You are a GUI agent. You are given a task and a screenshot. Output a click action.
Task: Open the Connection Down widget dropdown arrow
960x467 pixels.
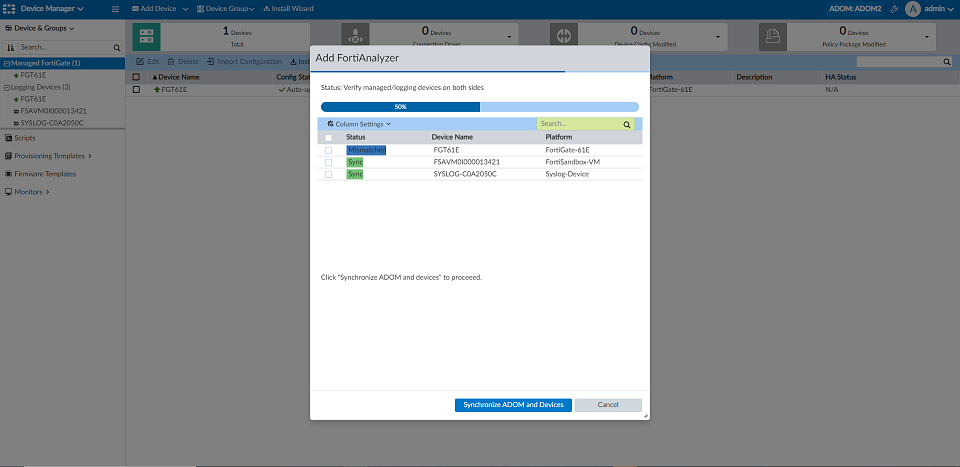pyautogui.click(x=509, y=37)
